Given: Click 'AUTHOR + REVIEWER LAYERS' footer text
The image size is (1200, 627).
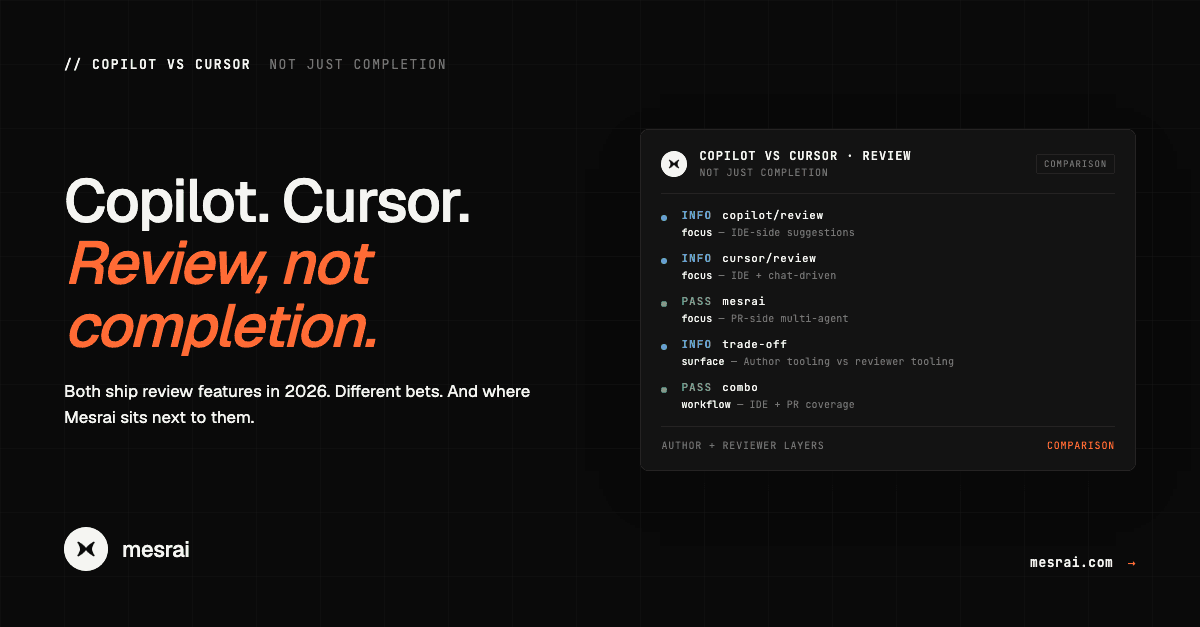Looking at the screenshot, I should (x=743, y=446).
